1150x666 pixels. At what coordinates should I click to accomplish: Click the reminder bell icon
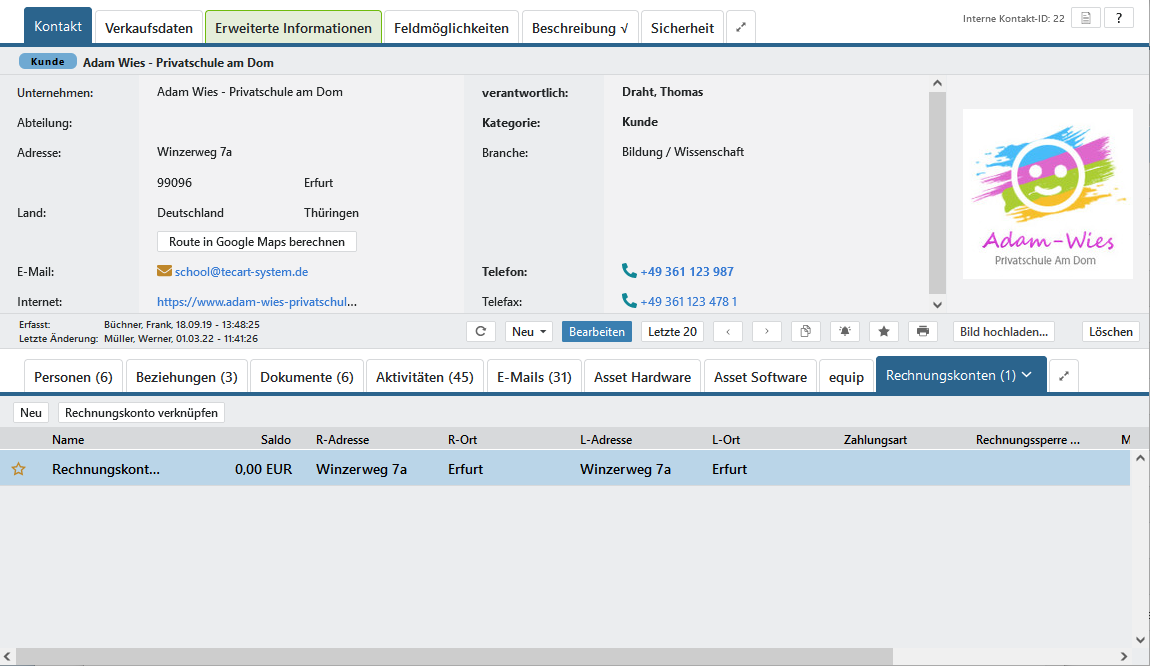tap(844, 331)
